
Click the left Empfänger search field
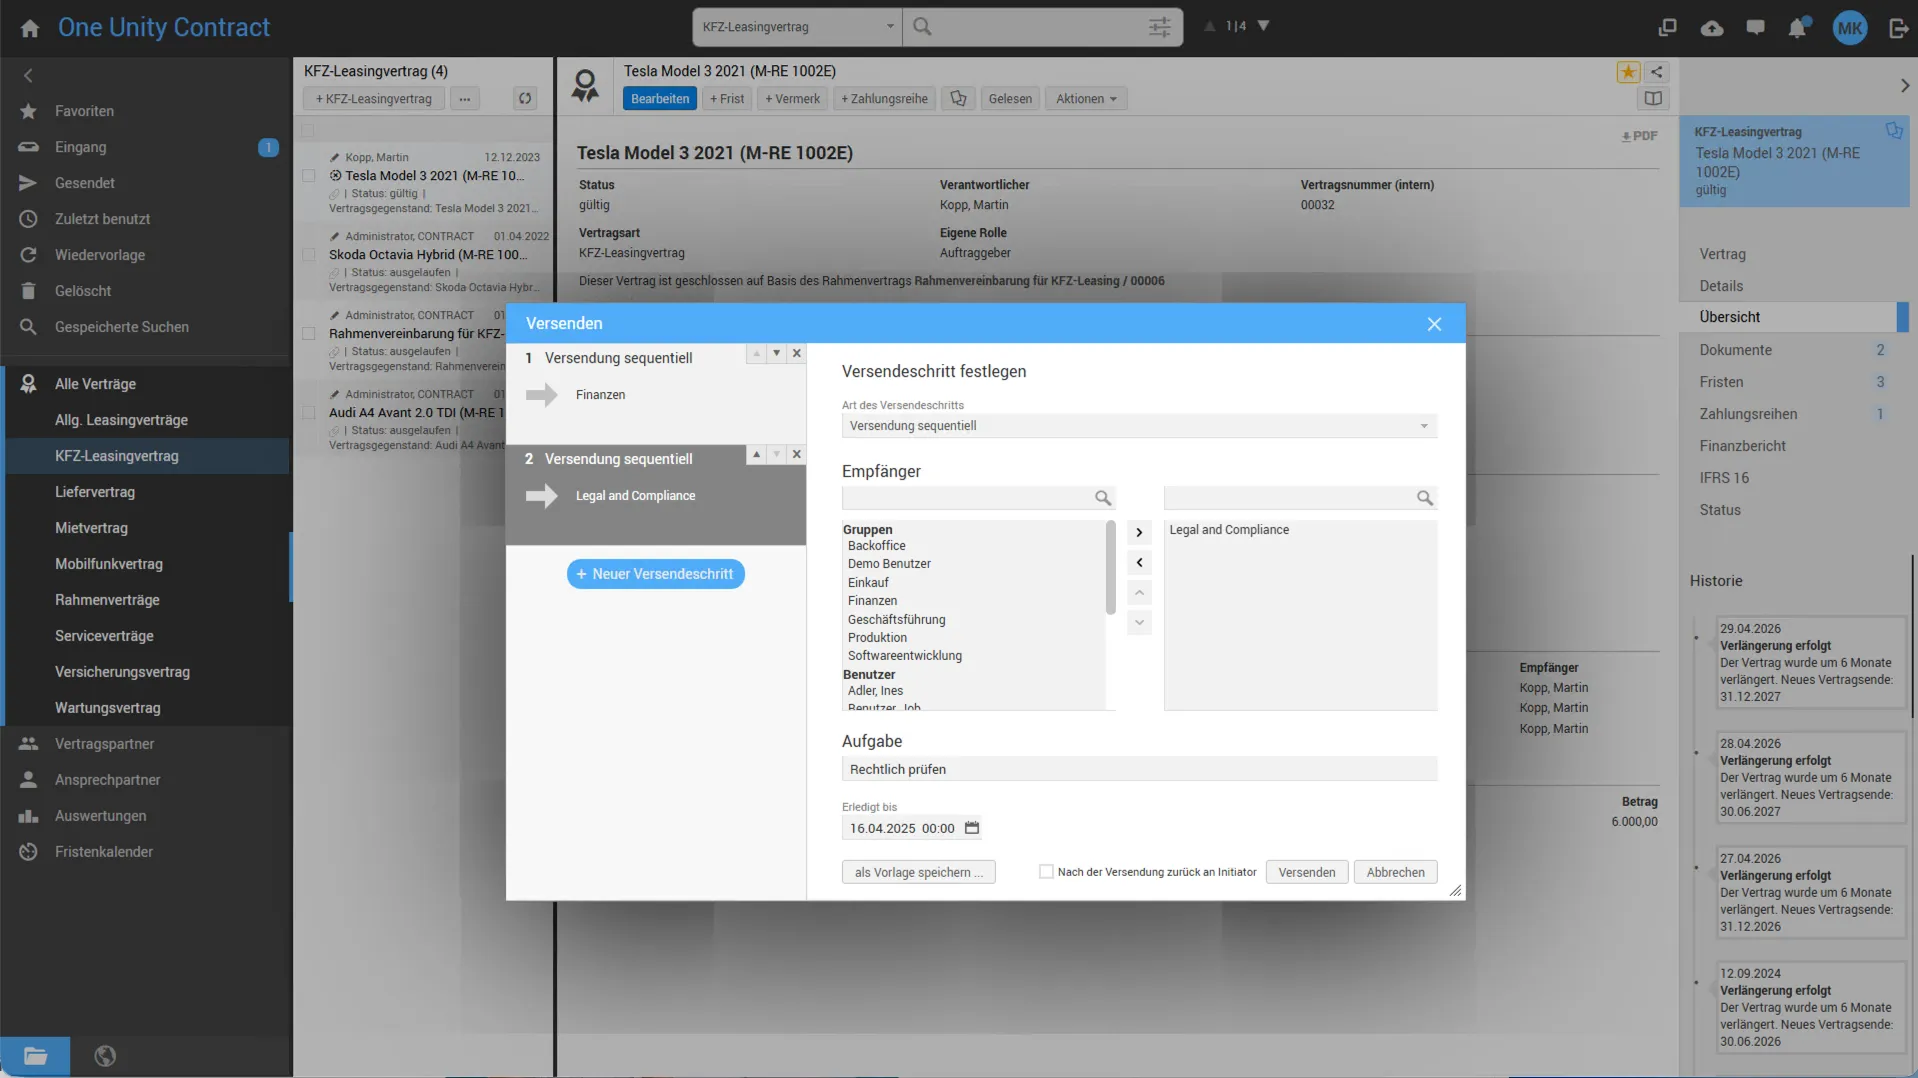pos(978,497)
